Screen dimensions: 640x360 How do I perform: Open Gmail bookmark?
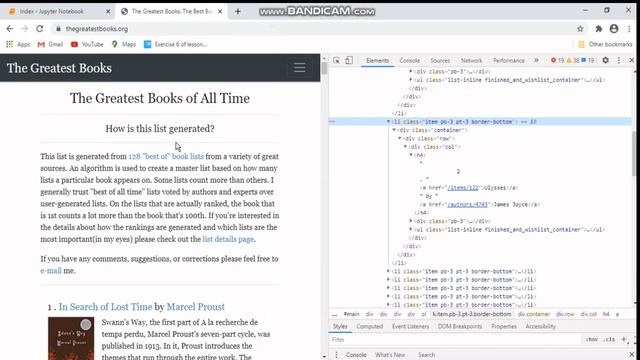coord(50,44)
